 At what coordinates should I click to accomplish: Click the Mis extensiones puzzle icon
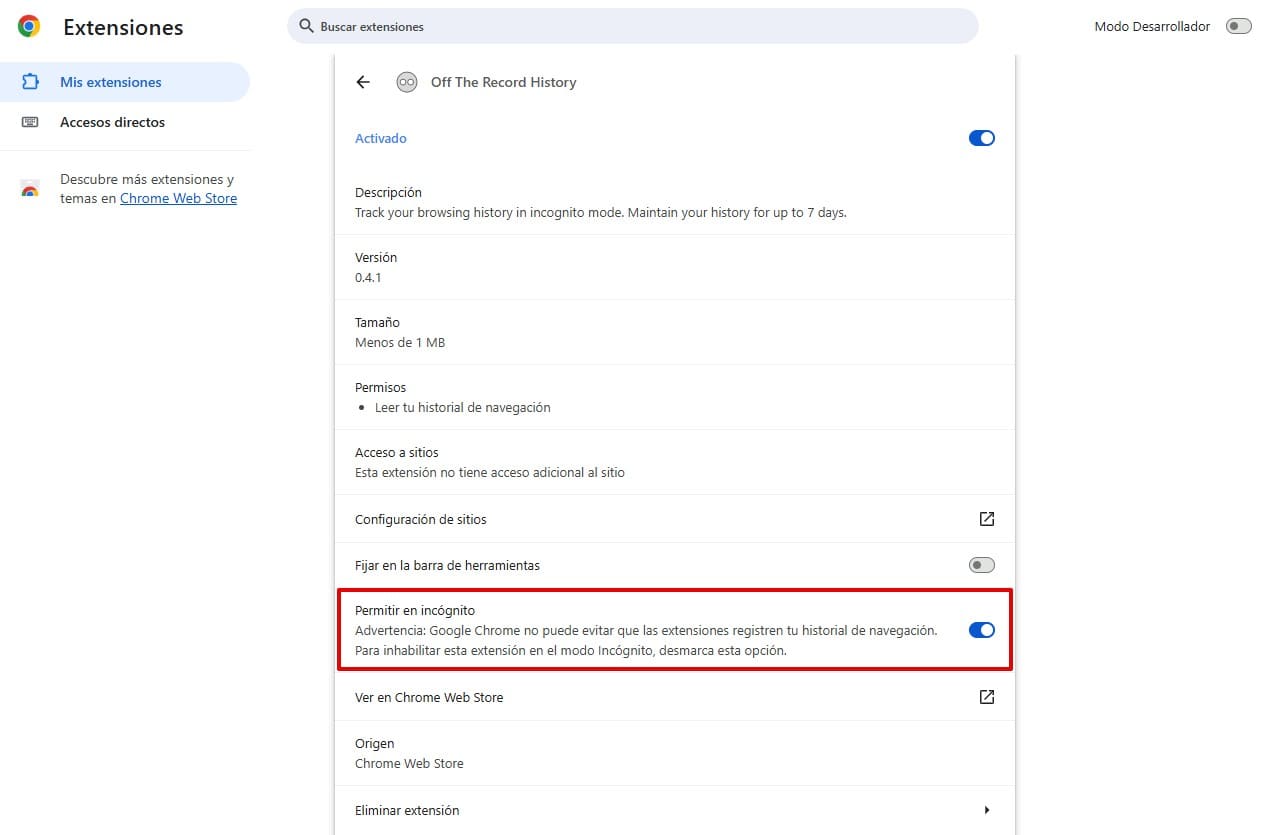30,82
